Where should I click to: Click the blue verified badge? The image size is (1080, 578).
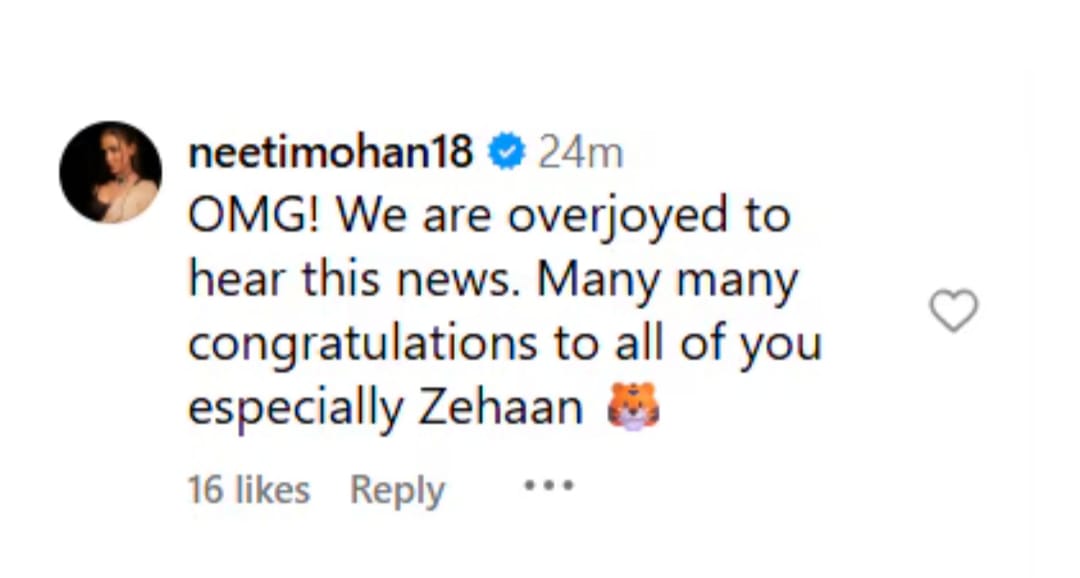pos(507,153)
